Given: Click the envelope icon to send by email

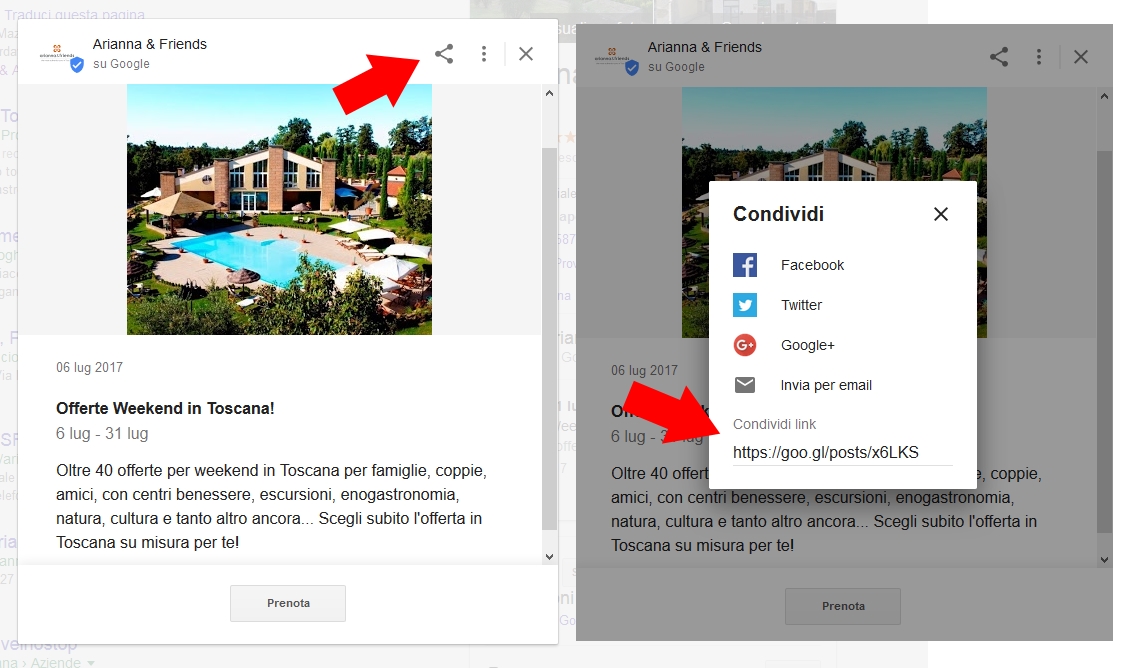Looking at the screenshot, I should [x=745, y=385].
